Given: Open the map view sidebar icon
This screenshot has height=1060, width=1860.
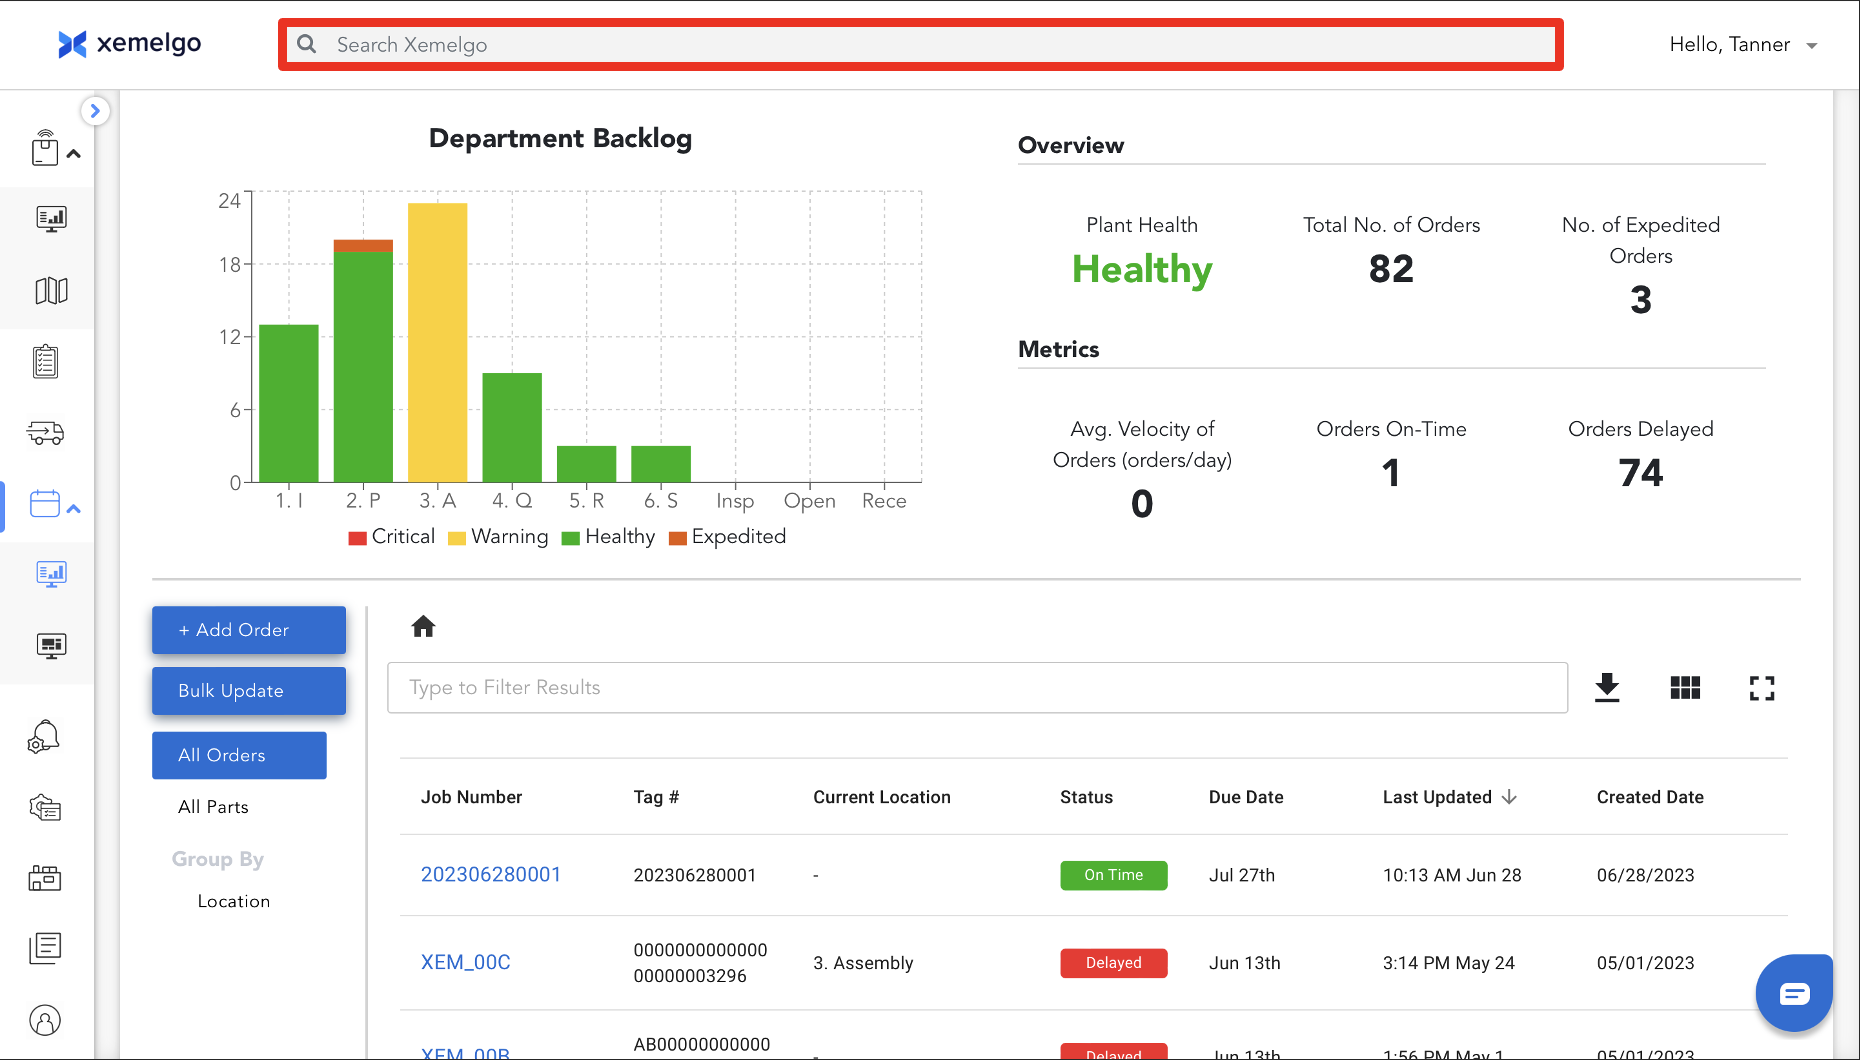Looking at the screenshot, I should (51, 291).
